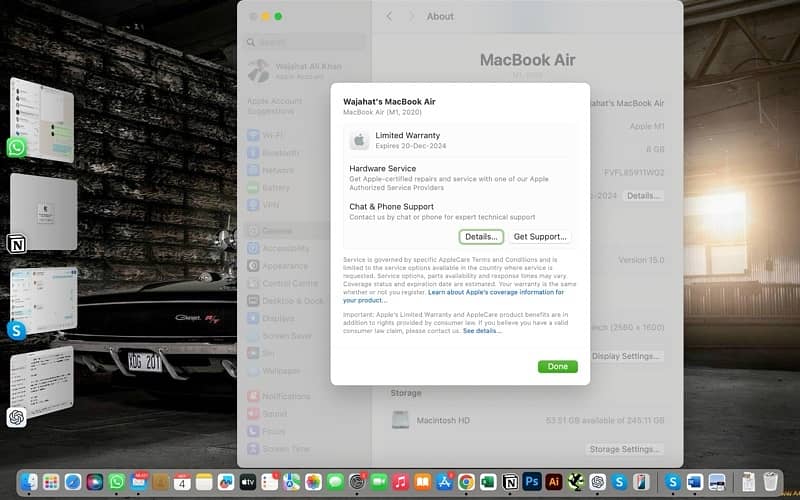Click the Get Support button
Screen dimensions: 800x500
[x=540, y=237]
